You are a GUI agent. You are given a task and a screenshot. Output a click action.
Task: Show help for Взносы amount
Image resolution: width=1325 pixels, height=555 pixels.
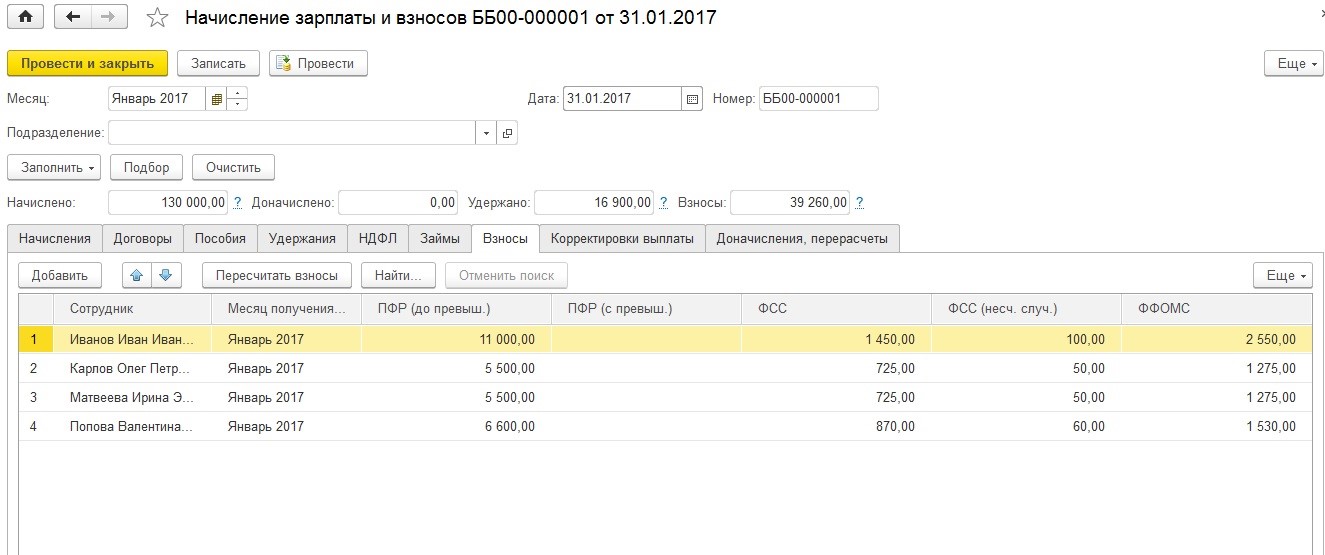click(860, 203)
